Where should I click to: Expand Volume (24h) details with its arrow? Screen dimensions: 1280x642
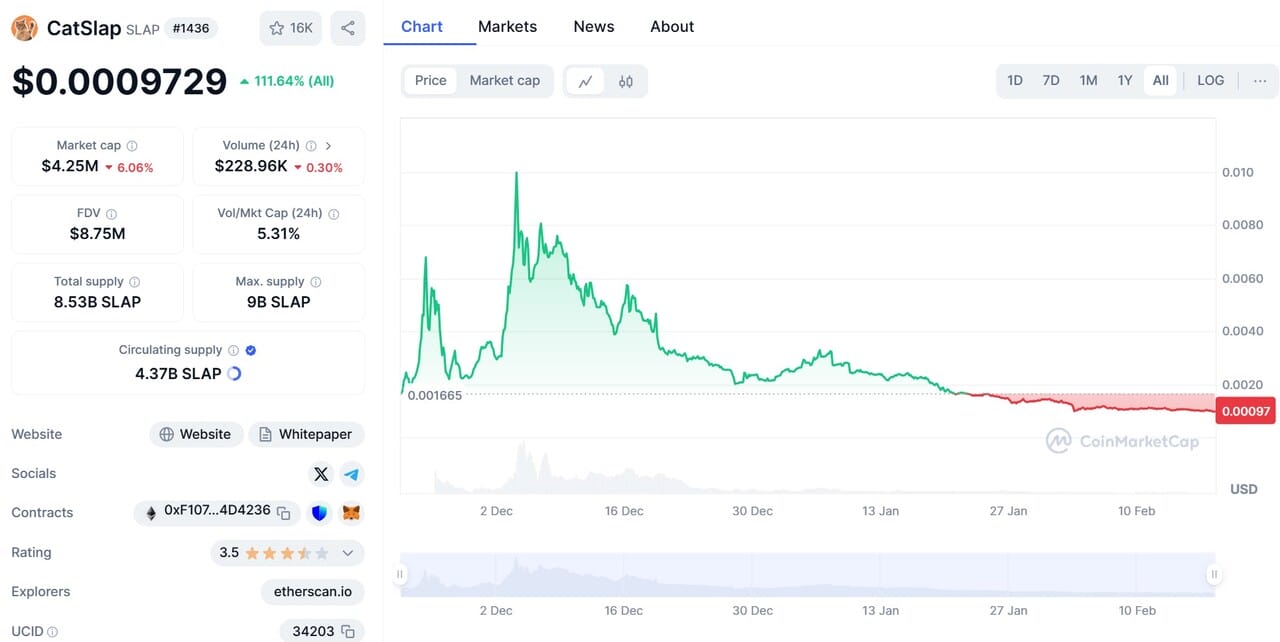tap(328, 144)
